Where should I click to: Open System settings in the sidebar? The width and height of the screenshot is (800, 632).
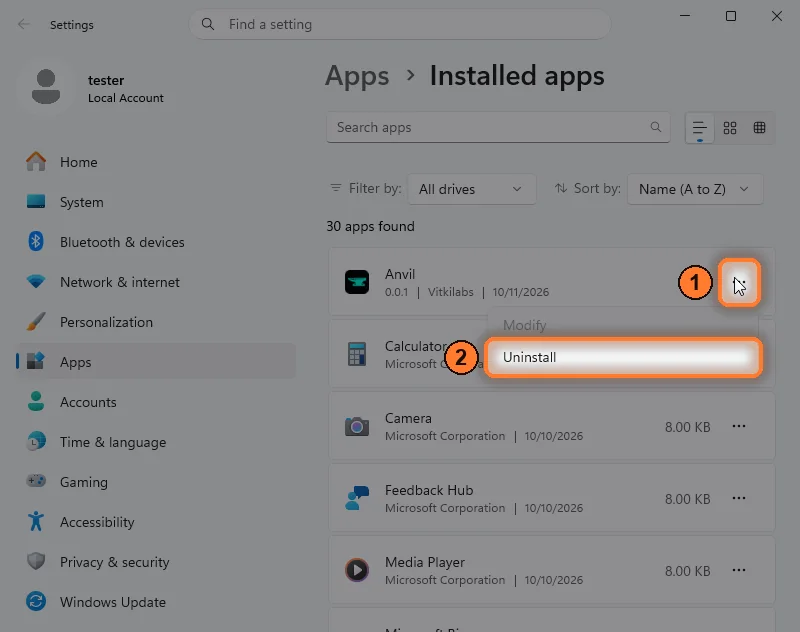pos(156,202)
